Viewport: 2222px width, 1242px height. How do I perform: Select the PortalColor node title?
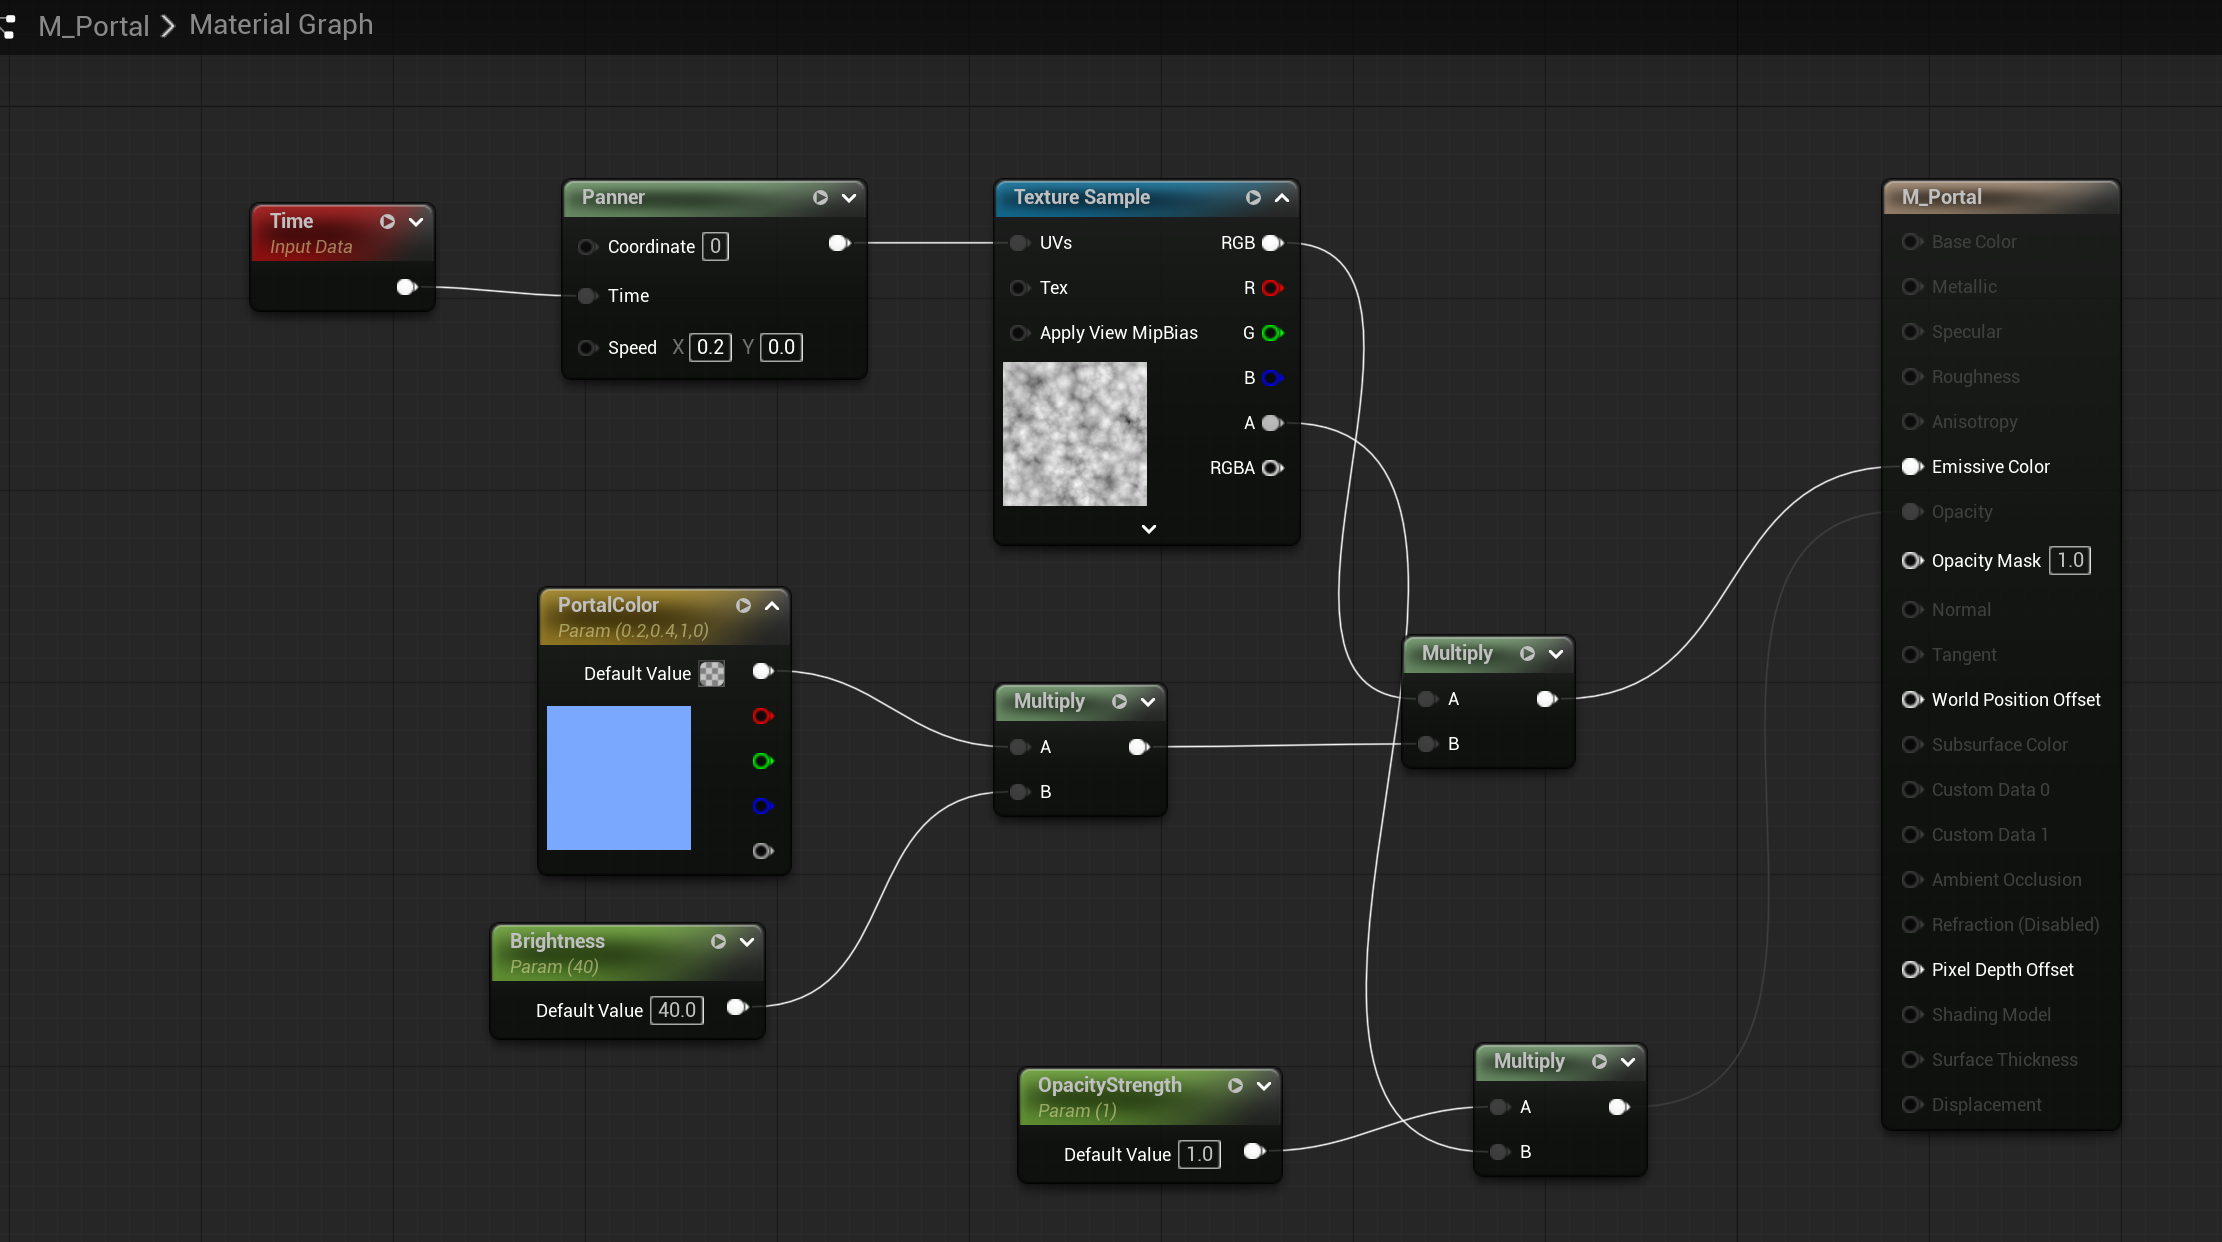pos(608,605)
